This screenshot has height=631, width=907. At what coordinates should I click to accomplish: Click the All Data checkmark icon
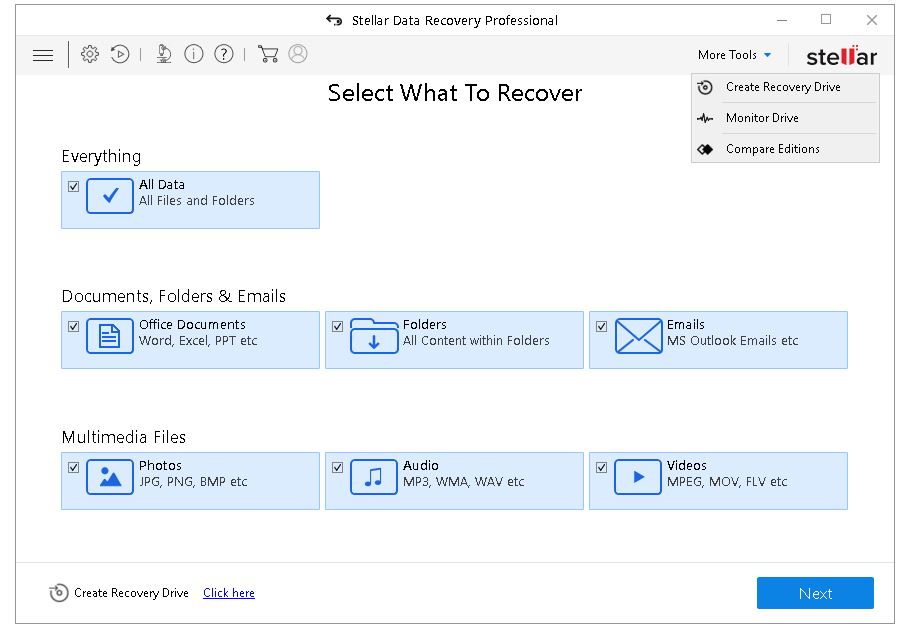coord(110,195)
